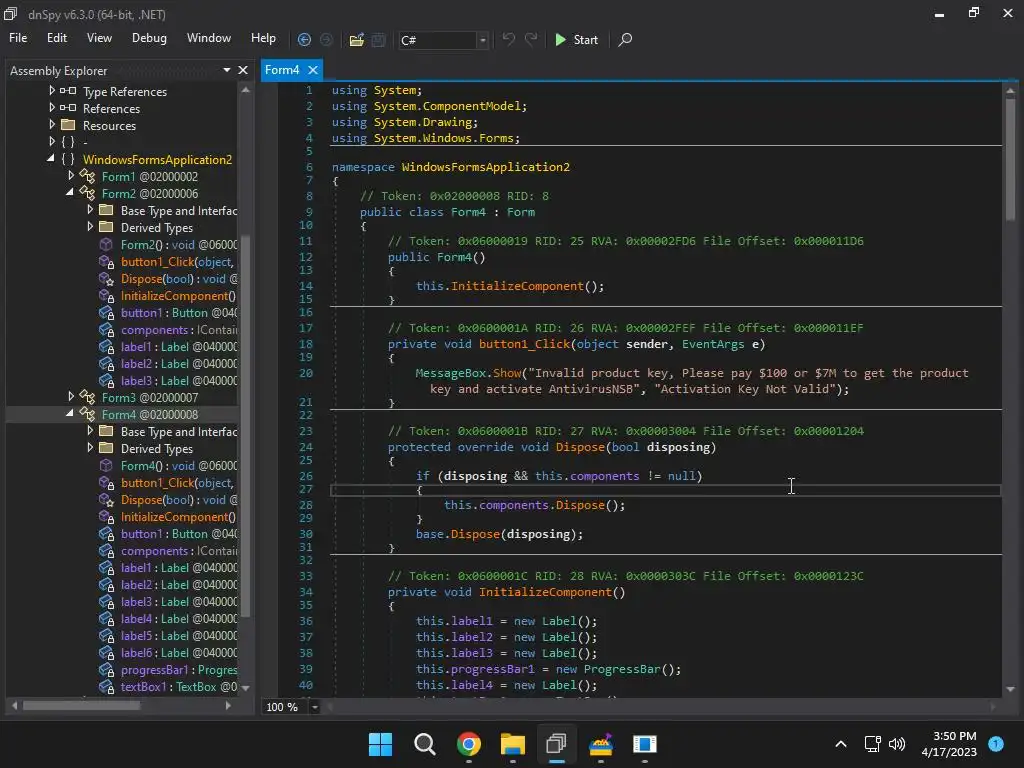Open the Debug menu
This screenshot has width=1024, height=768.
[149, 38]
